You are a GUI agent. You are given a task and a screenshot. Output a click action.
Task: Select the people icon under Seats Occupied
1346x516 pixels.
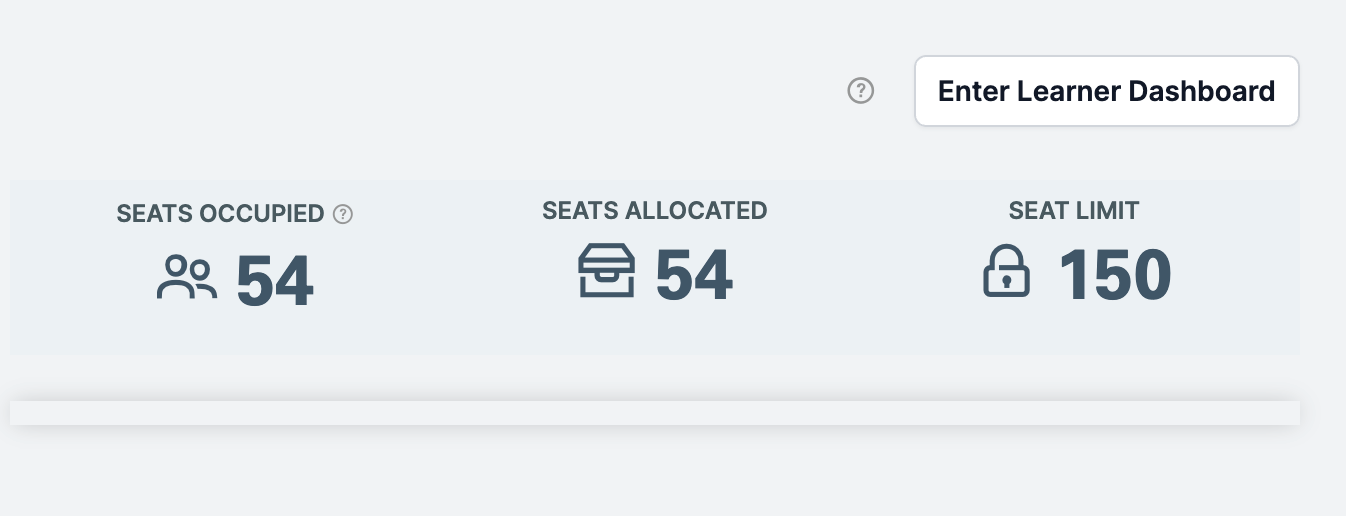pos(187,278)
